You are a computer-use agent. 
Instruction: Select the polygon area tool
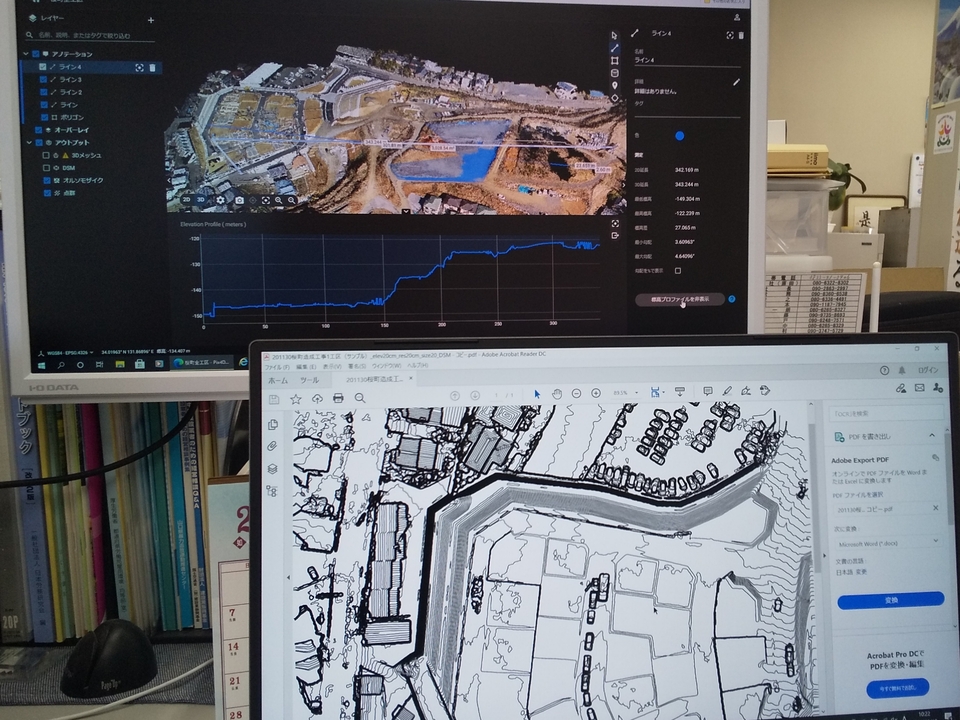click(614, 61)
